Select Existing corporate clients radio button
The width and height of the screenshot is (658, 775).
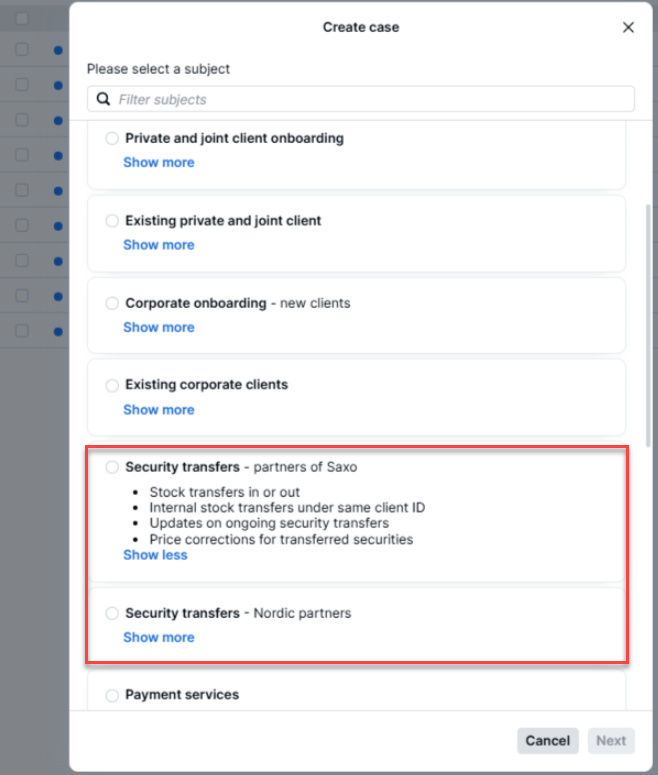pyautogui.click(x=112, y=385)
